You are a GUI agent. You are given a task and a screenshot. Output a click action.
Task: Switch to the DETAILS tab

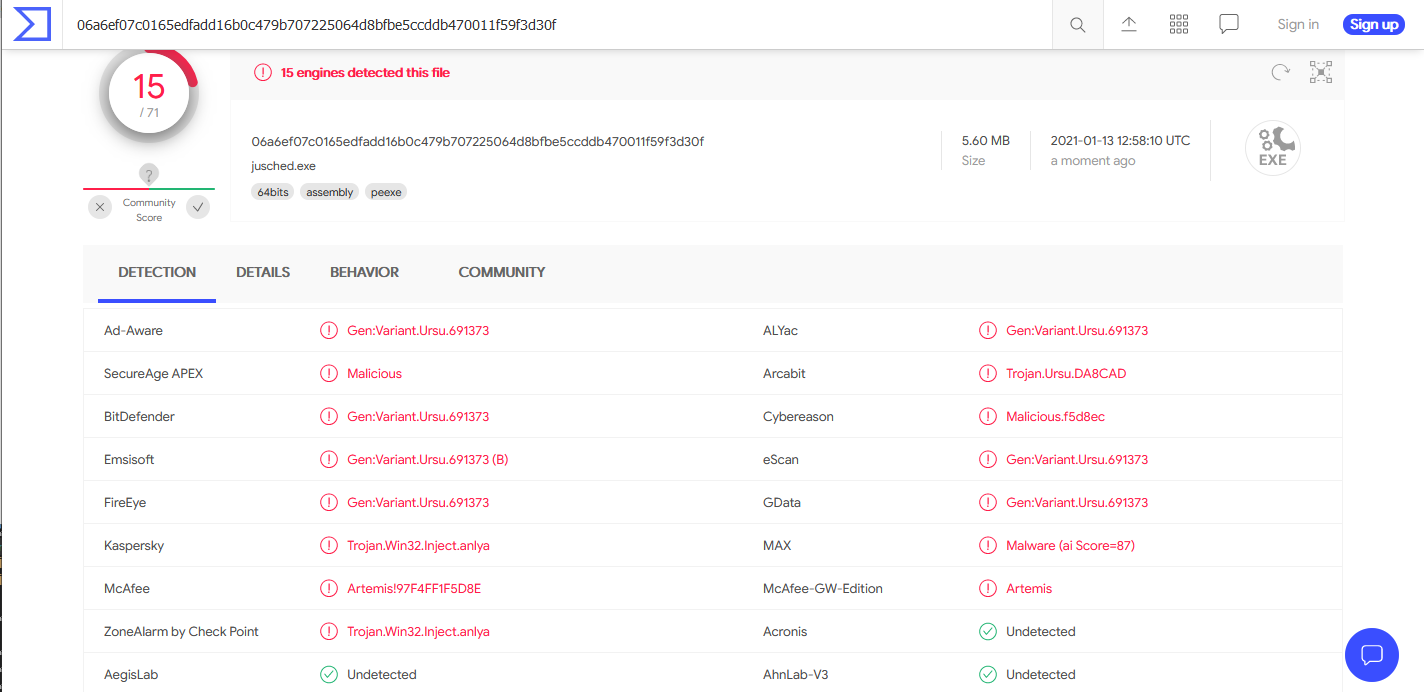click(x=263, y=272)
